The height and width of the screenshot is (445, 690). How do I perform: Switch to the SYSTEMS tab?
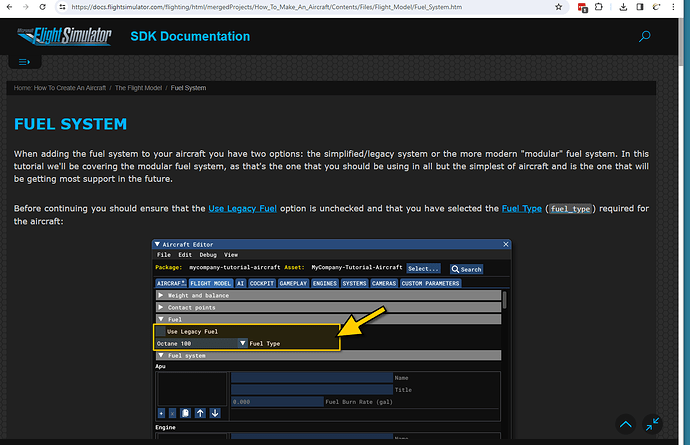(354, 283)
